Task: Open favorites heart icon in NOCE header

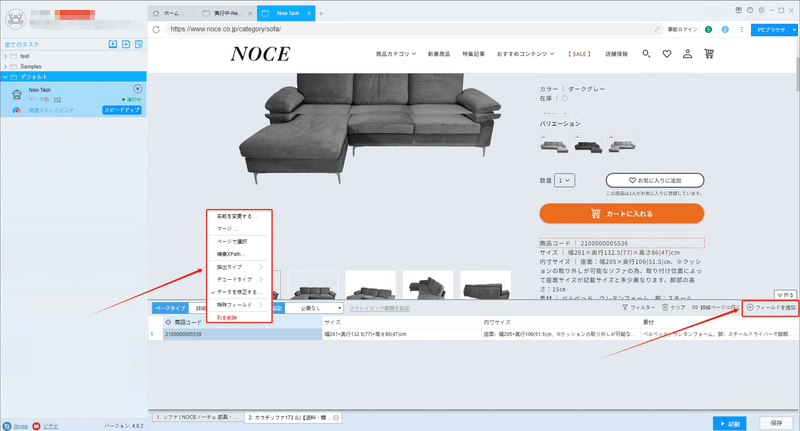Action: [x=667, y=54]
